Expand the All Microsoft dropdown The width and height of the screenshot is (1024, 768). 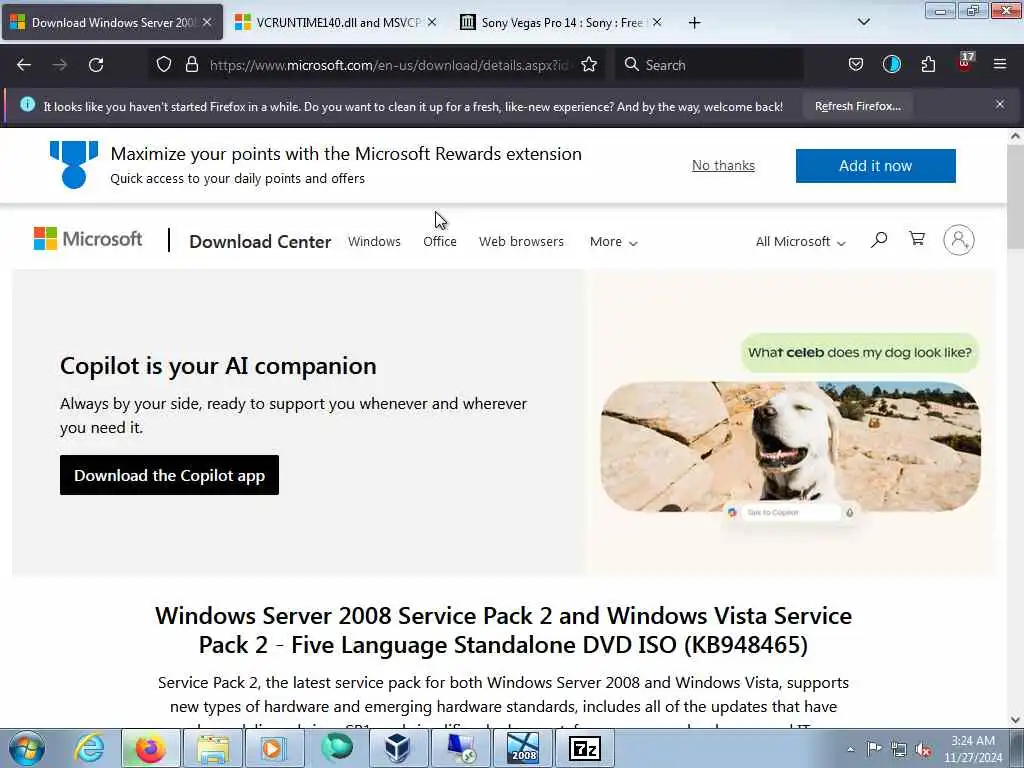coord(800,242)
